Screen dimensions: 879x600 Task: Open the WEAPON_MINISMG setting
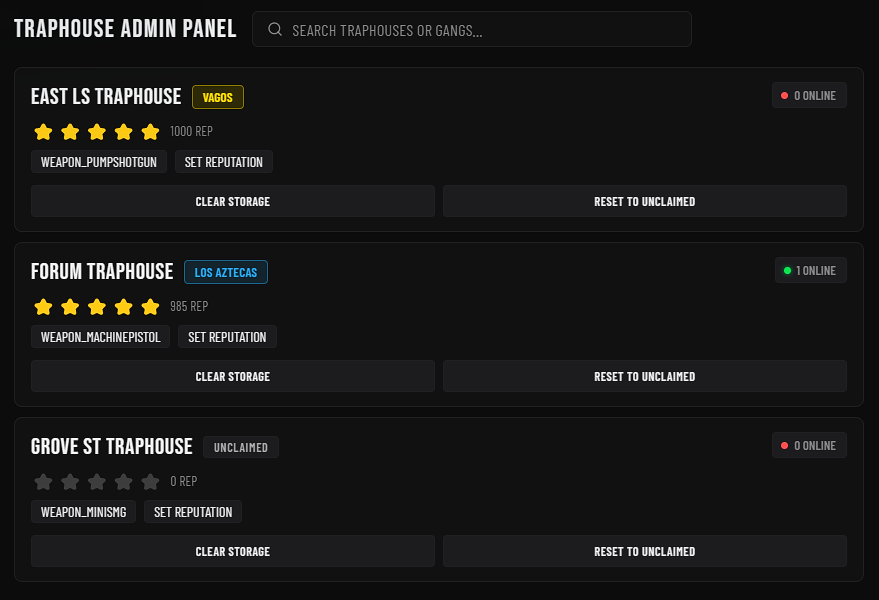click(84, 511)
